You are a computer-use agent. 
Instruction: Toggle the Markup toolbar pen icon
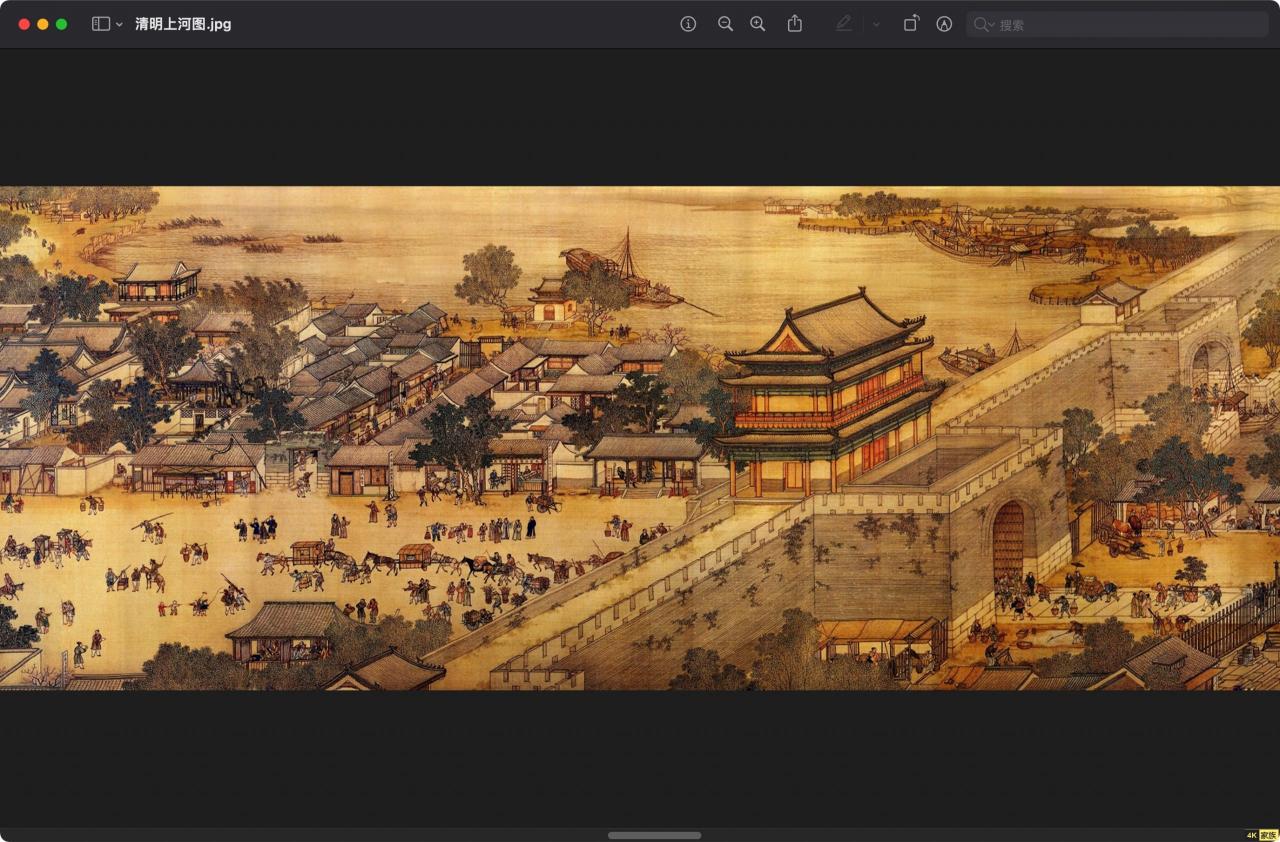click(943, 23)
